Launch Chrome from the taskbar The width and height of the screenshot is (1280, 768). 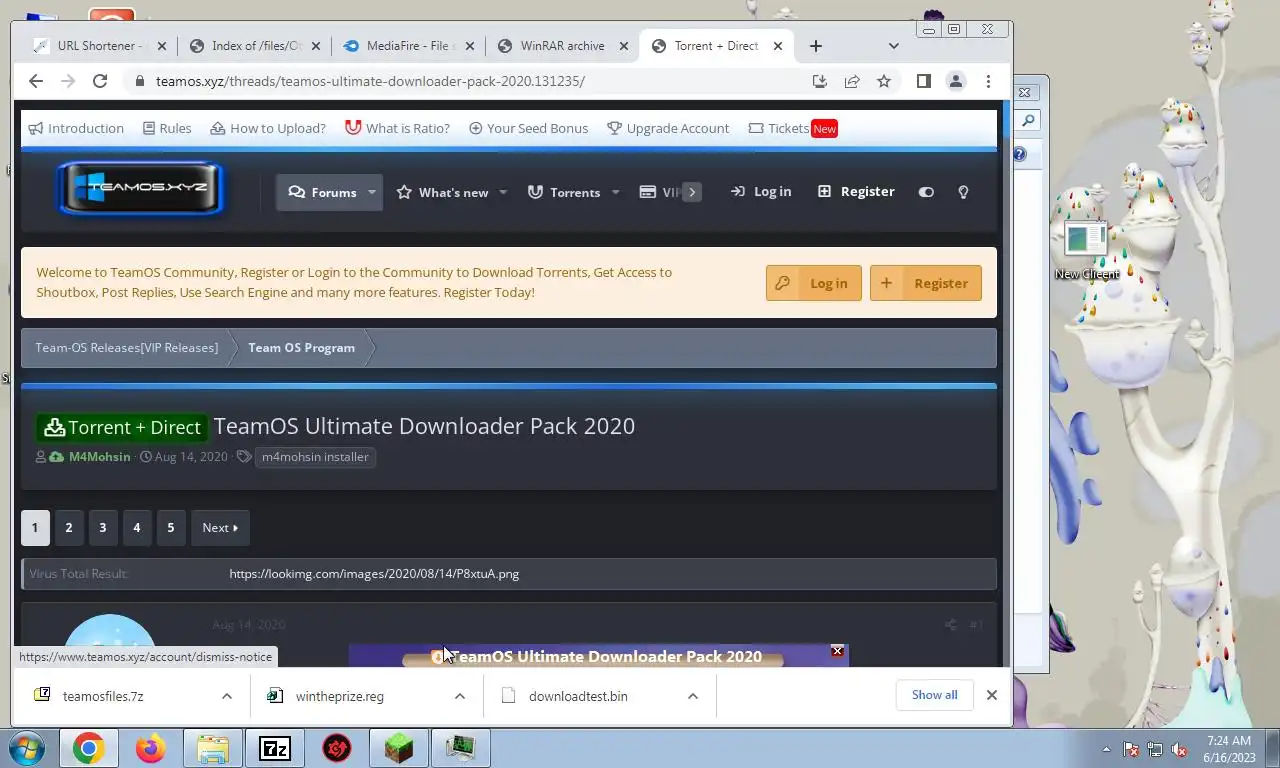(x=88, y=748)
